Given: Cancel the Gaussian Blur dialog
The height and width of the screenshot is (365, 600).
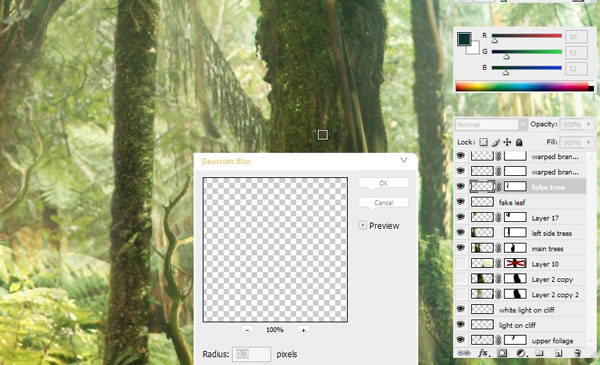Looking at the screenshot, I should coord(383,202).
